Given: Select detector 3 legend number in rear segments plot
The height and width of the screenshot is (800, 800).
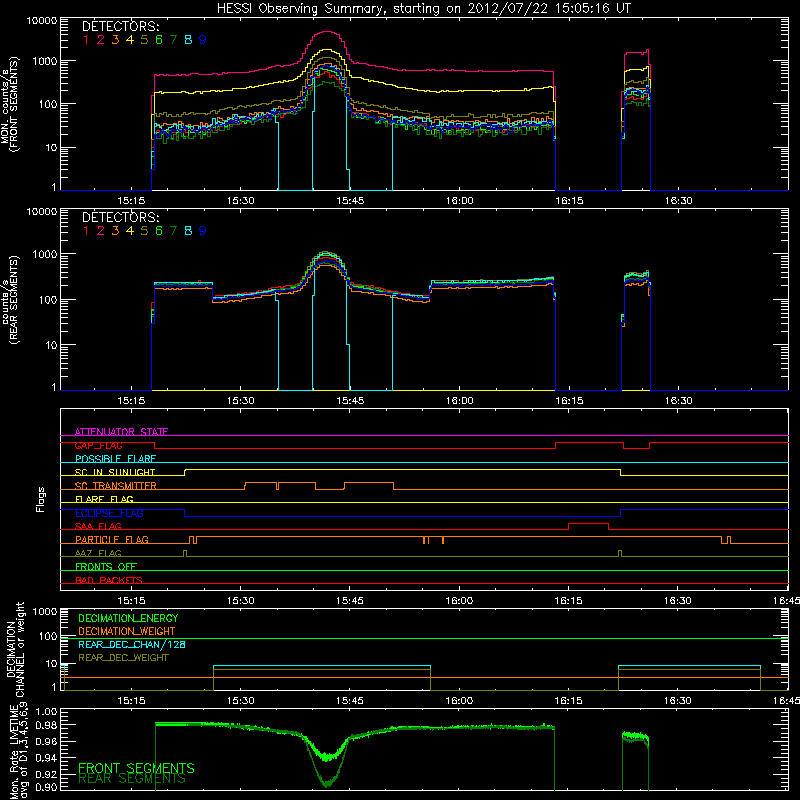Looking at the screenshot, I should pyautogui.click(x=115, y=231).
